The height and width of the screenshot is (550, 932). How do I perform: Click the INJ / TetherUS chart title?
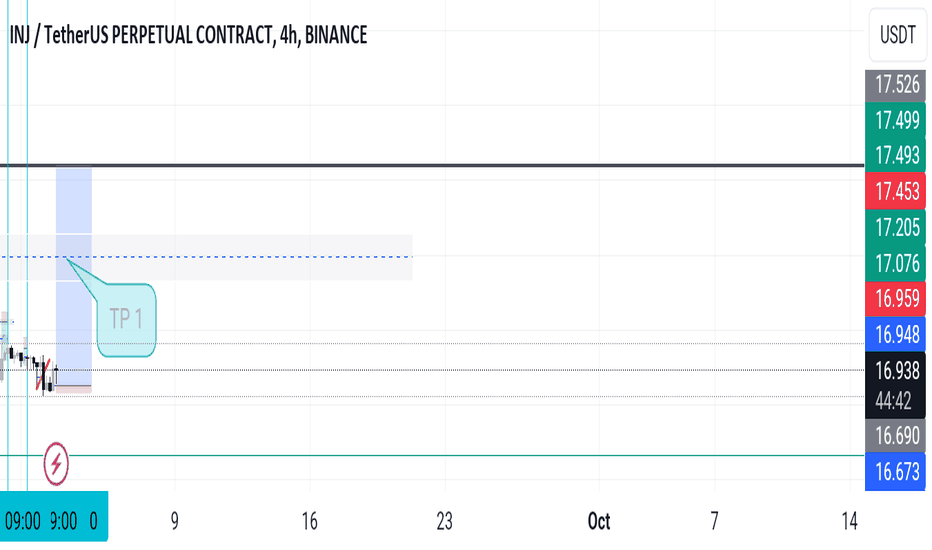188,35
